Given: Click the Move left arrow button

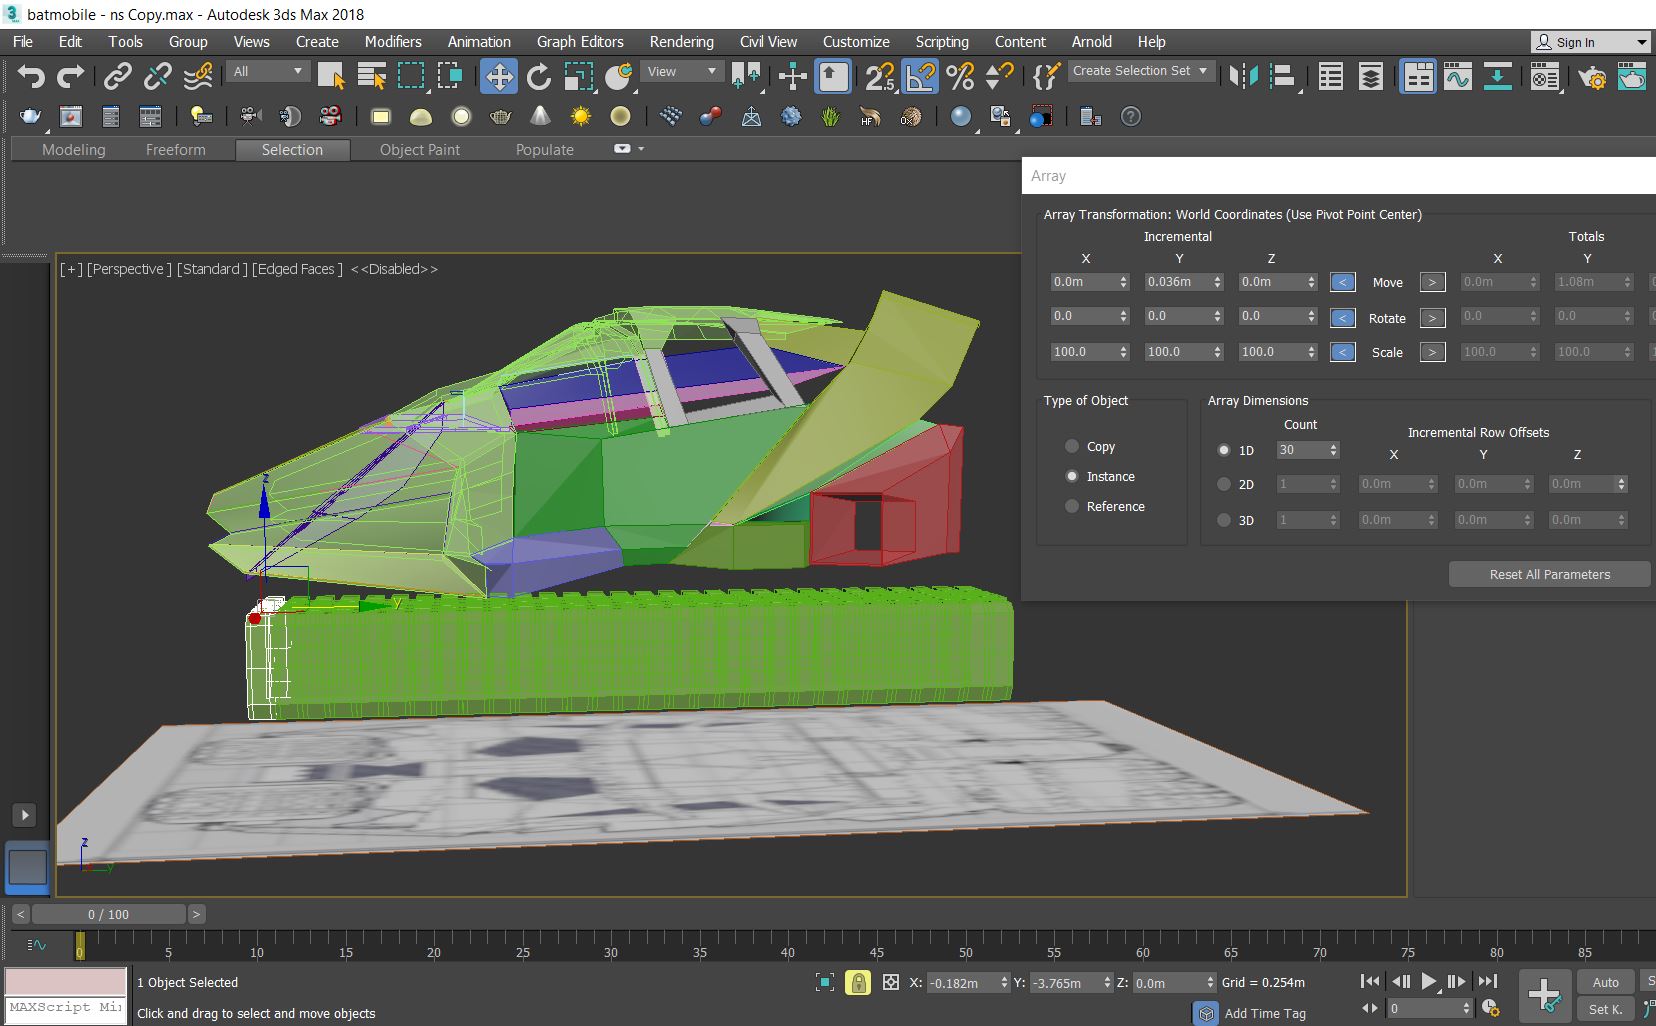Looking at the screenshot, I should [x=1343, y=283].
